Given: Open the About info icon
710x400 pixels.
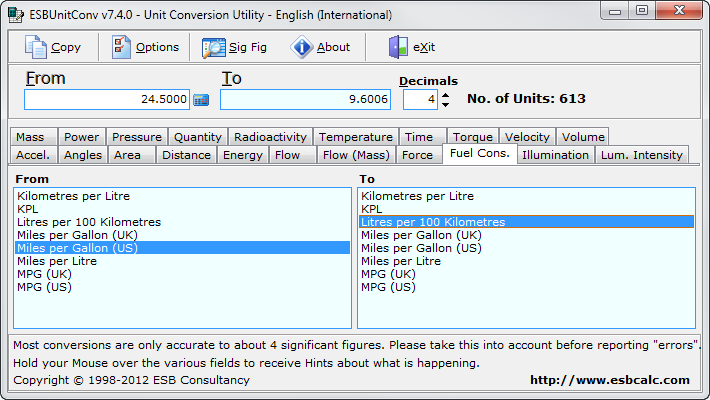Looking at the screenshot, I should 302,47.
